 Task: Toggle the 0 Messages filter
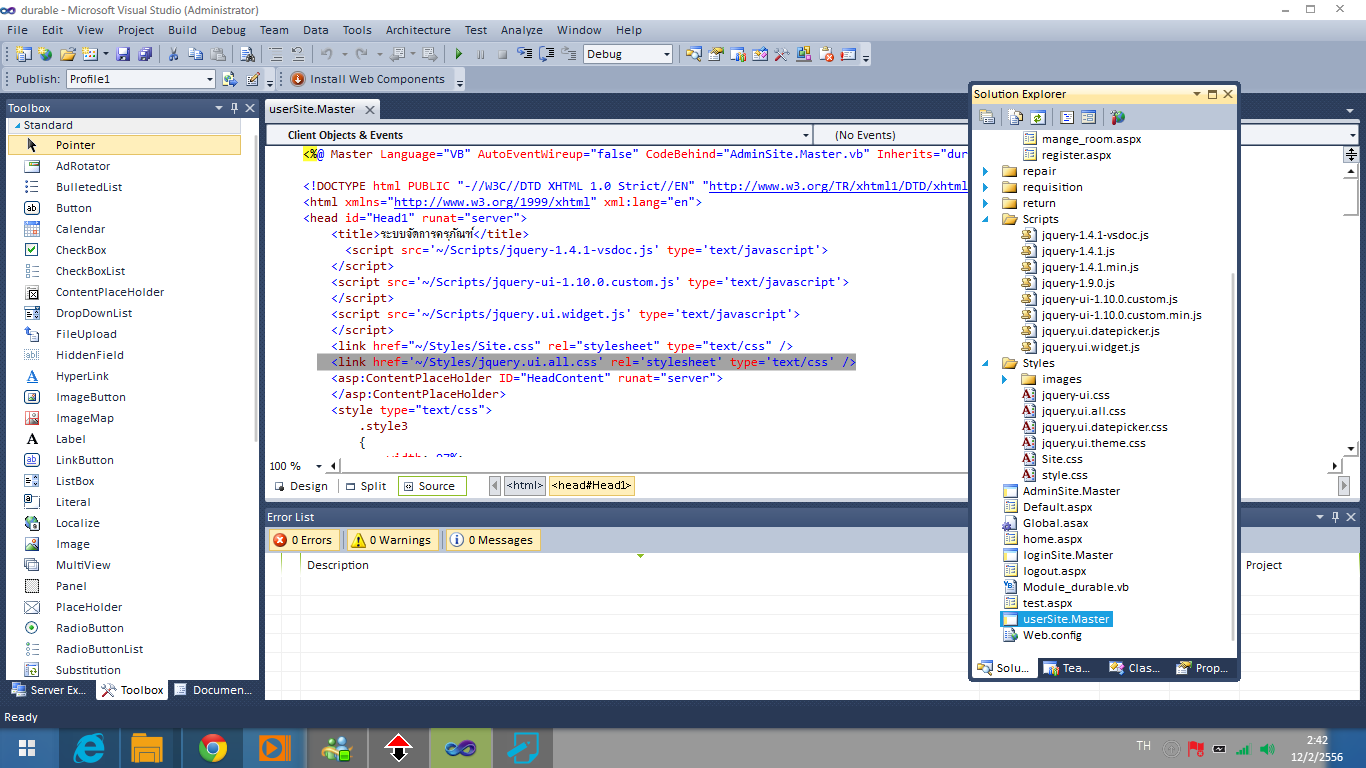(x=492, y=540)
